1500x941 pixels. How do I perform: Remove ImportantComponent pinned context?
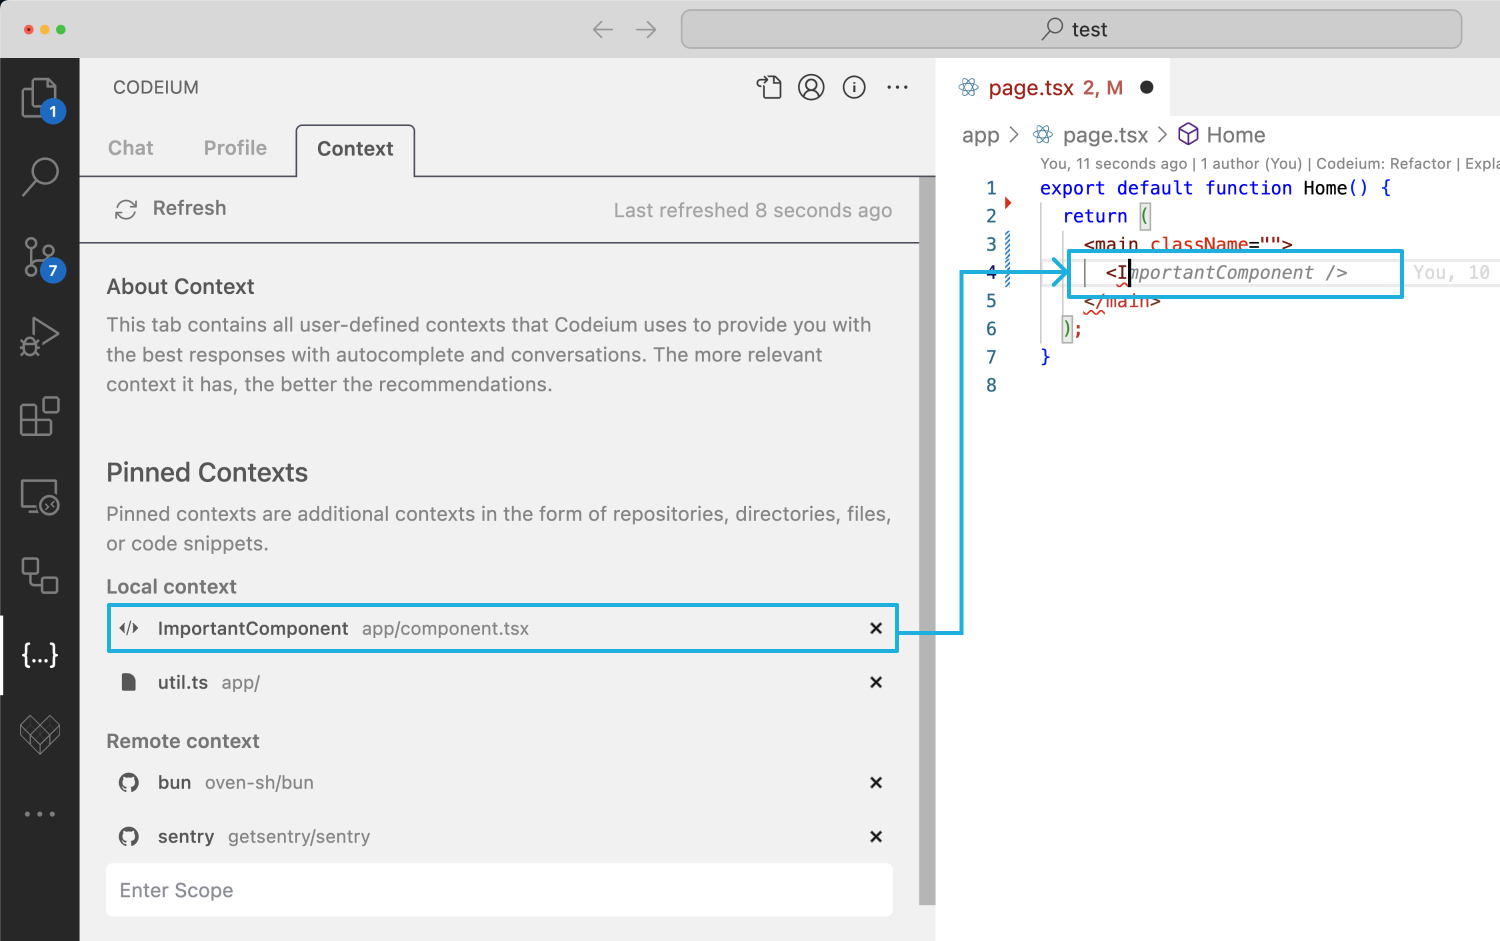876,628
